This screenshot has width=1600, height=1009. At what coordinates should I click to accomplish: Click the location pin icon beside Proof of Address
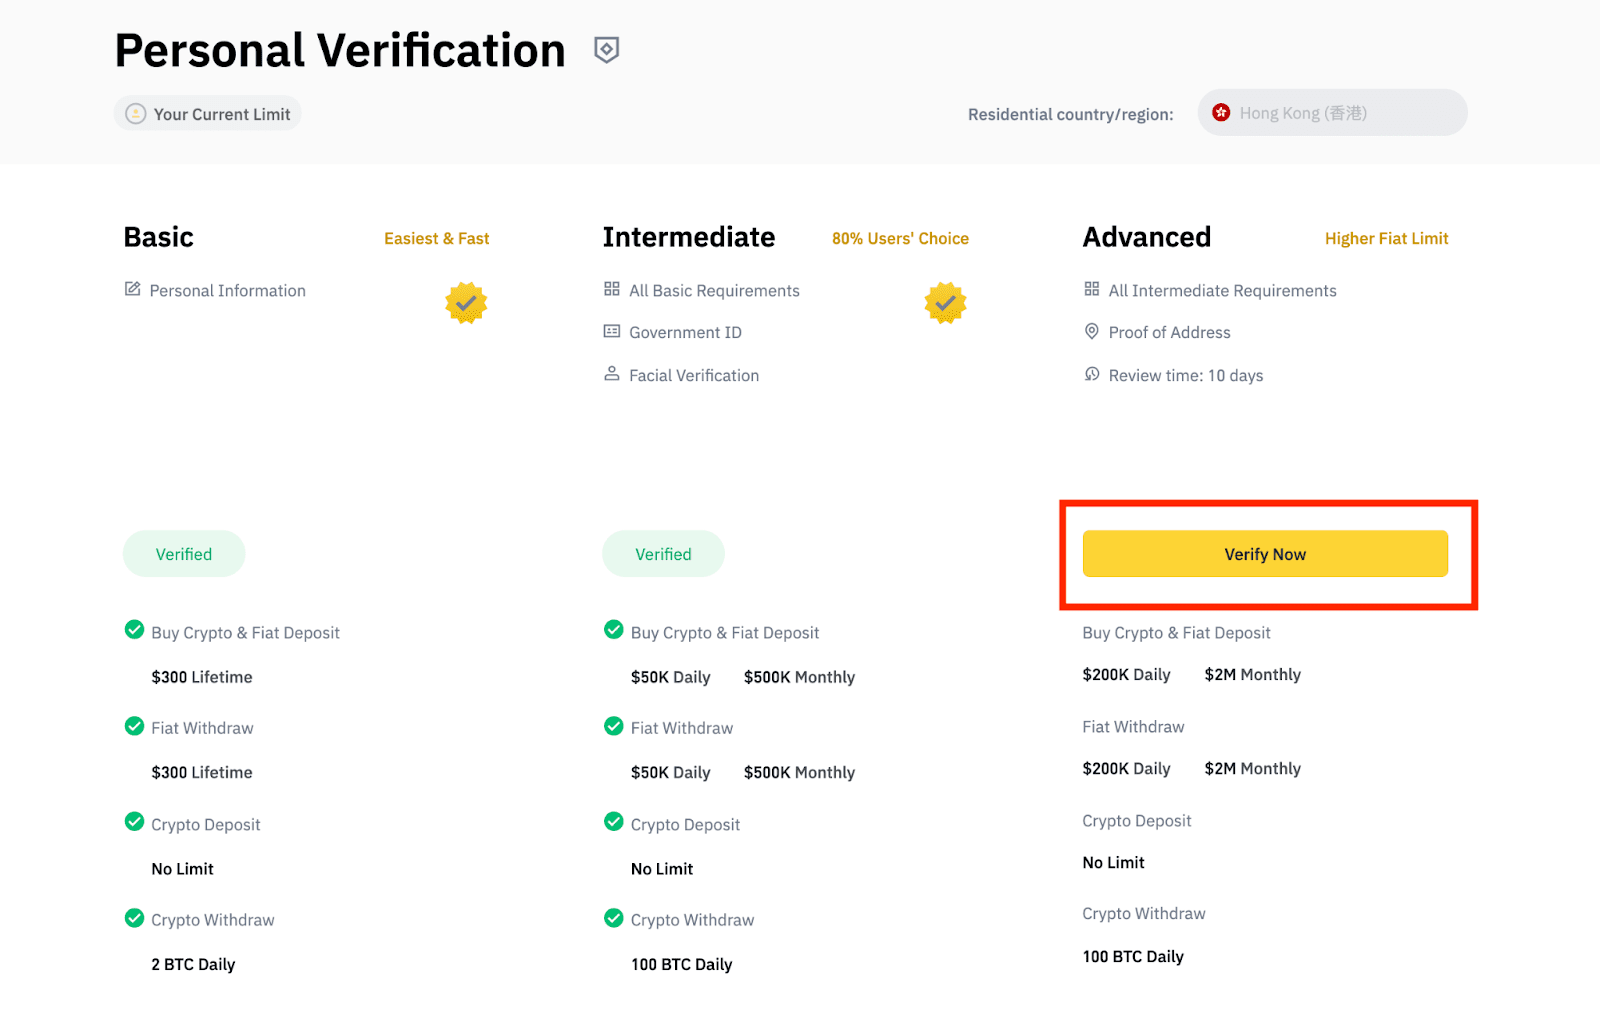pyautogui.click(x=1092, y=331)
